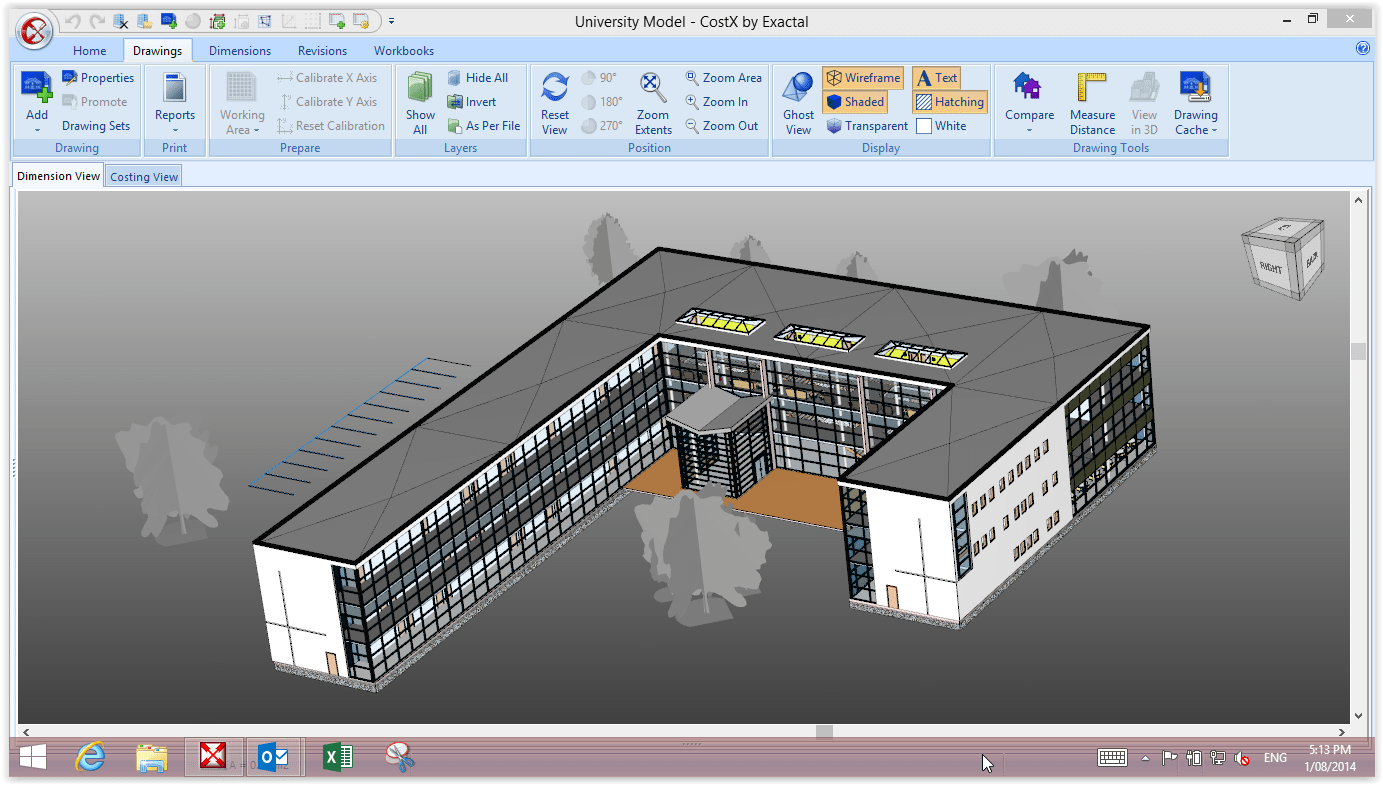1383x785 pixels.
Task: Click Zoom In
Action: (x=717, y=102)
